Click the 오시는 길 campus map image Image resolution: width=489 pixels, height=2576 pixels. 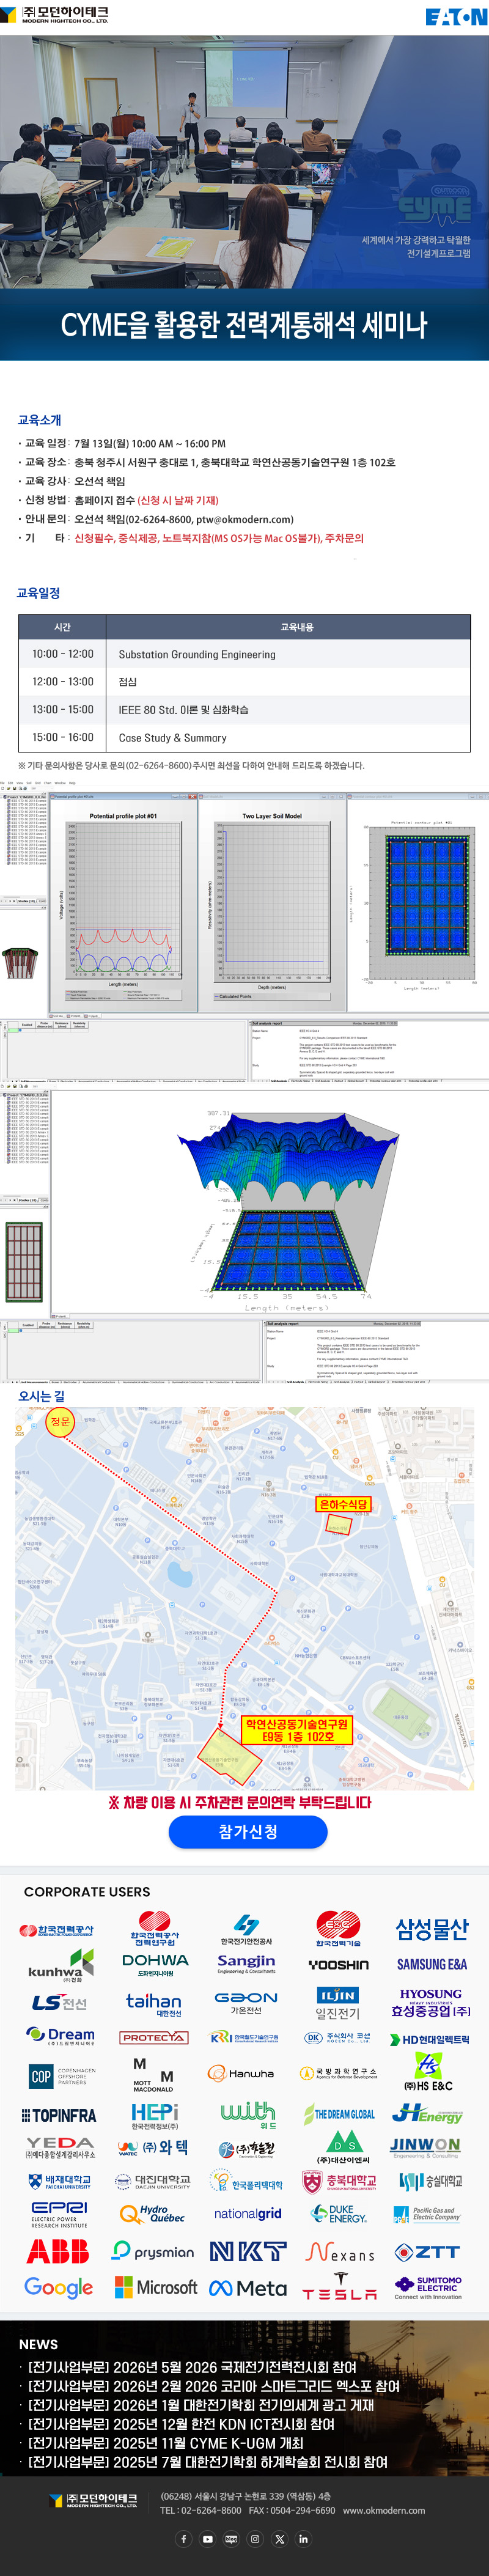tap(244, 1598)
